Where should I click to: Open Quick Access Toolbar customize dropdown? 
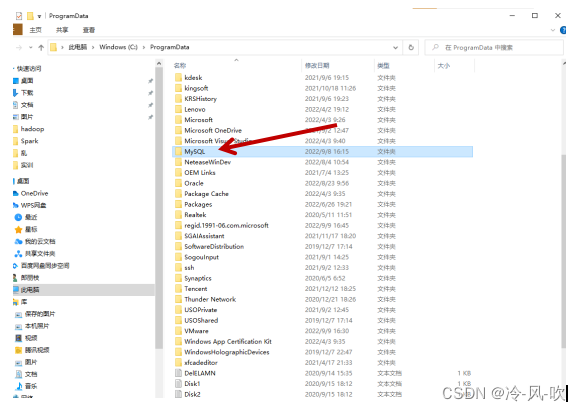pos(39,16)
